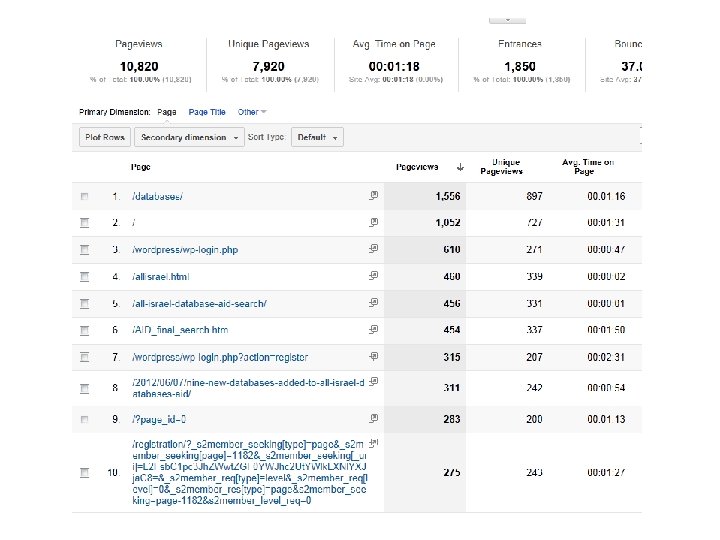The width and height of the screenshot is (720, 540).
Task: Open external link icon for / row
Action: point(373,222)
